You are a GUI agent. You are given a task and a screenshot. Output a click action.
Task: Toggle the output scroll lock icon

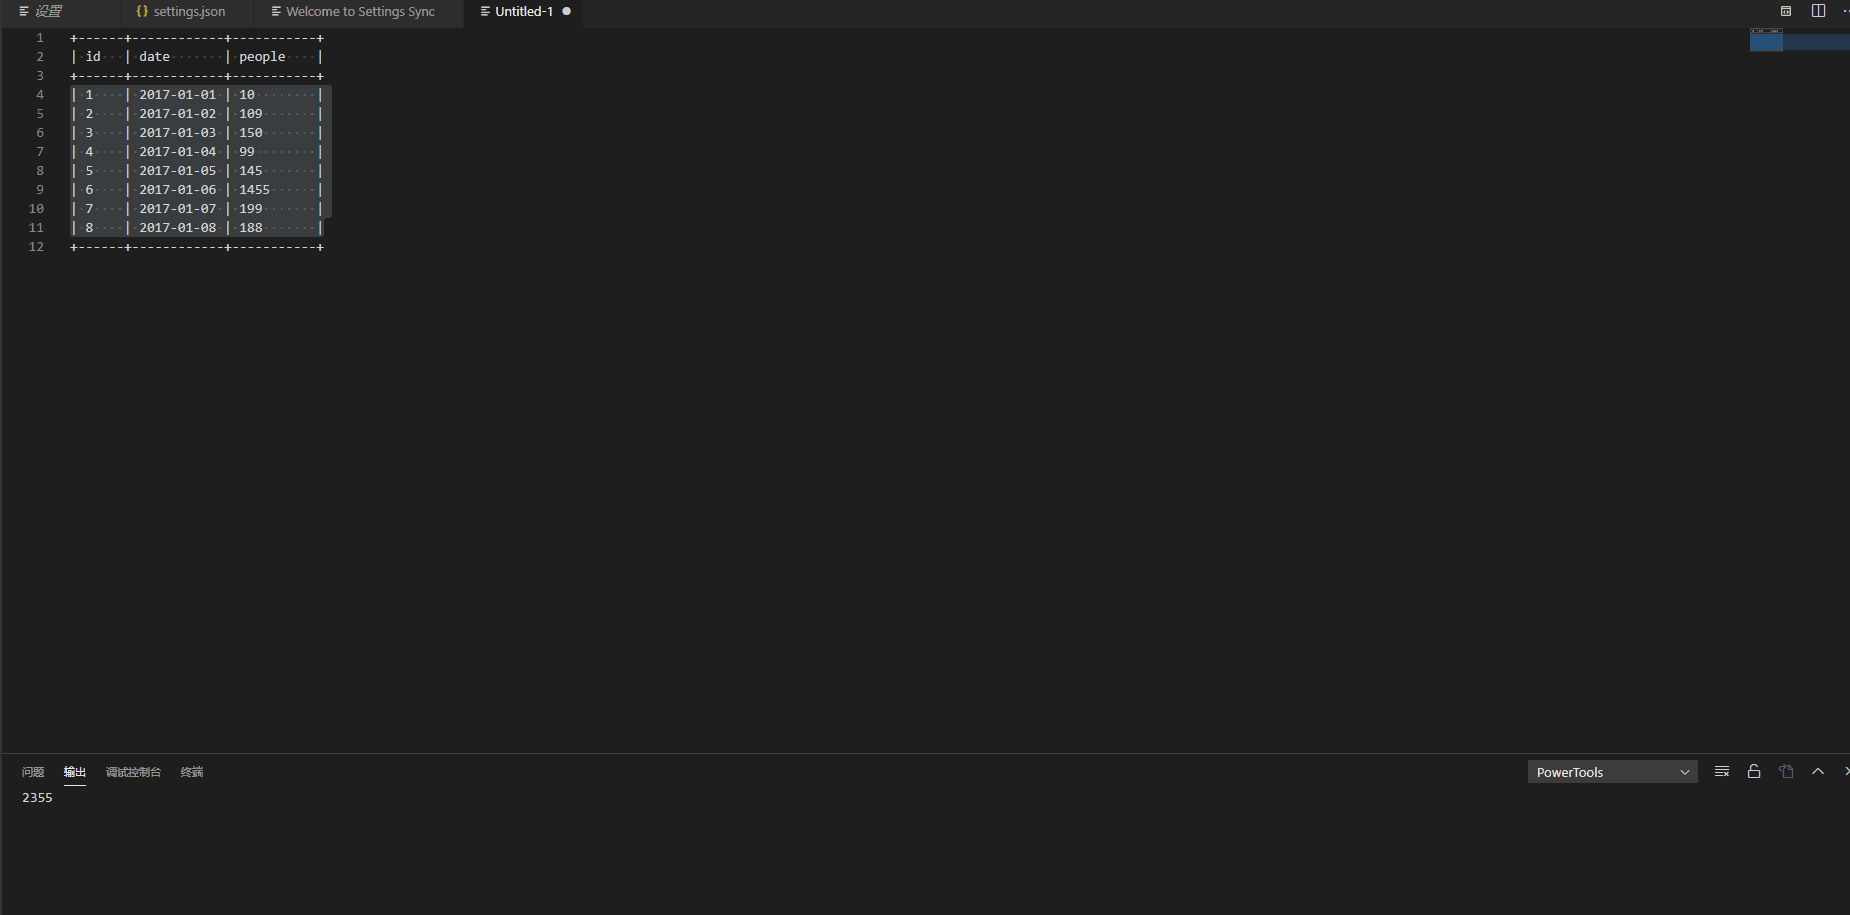pyautogui.click(x=1754, y=771)
